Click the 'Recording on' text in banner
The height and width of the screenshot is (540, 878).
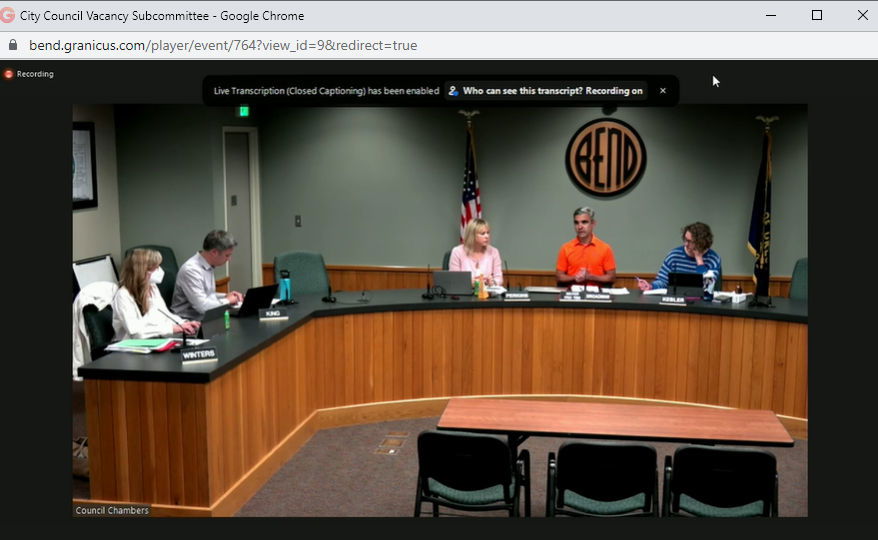(614, 91)
